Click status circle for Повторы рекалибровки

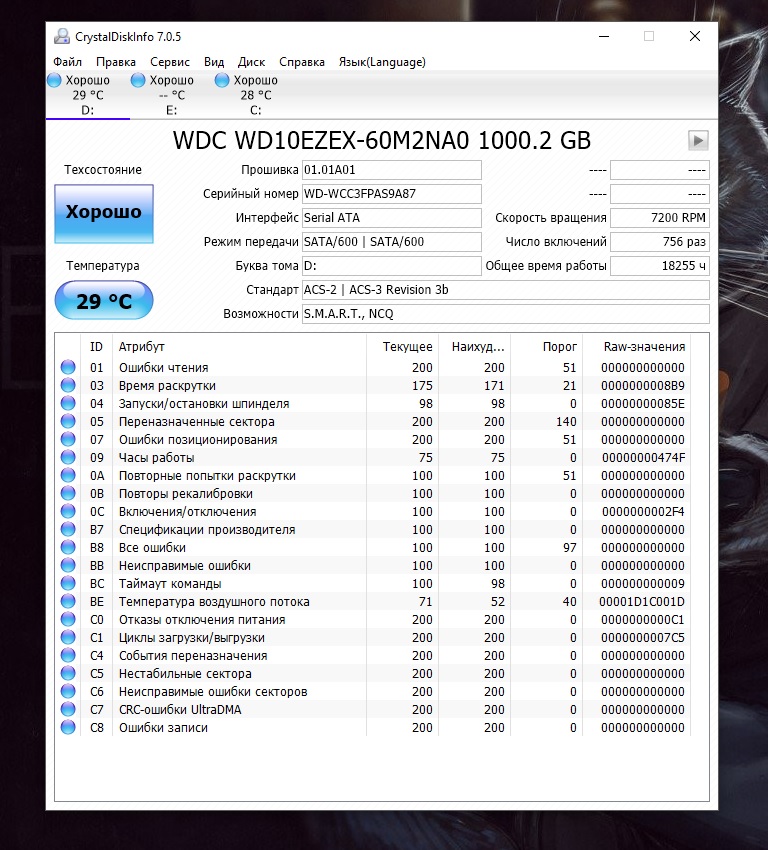coord(68,493)
